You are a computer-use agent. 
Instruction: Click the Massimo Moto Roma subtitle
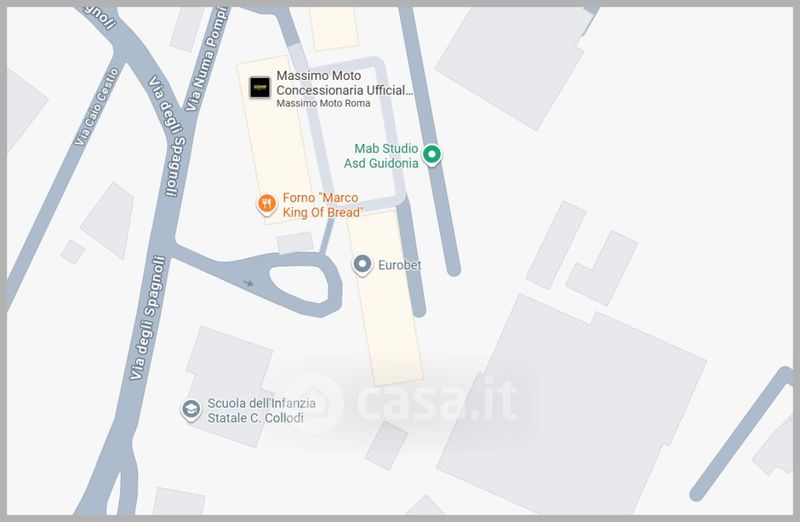pos(323,104)
